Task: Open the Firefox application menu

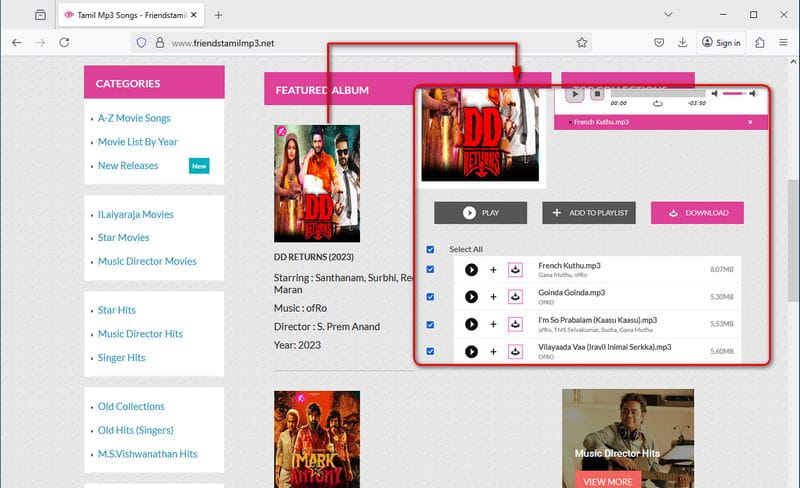Action: pos(783,43)
